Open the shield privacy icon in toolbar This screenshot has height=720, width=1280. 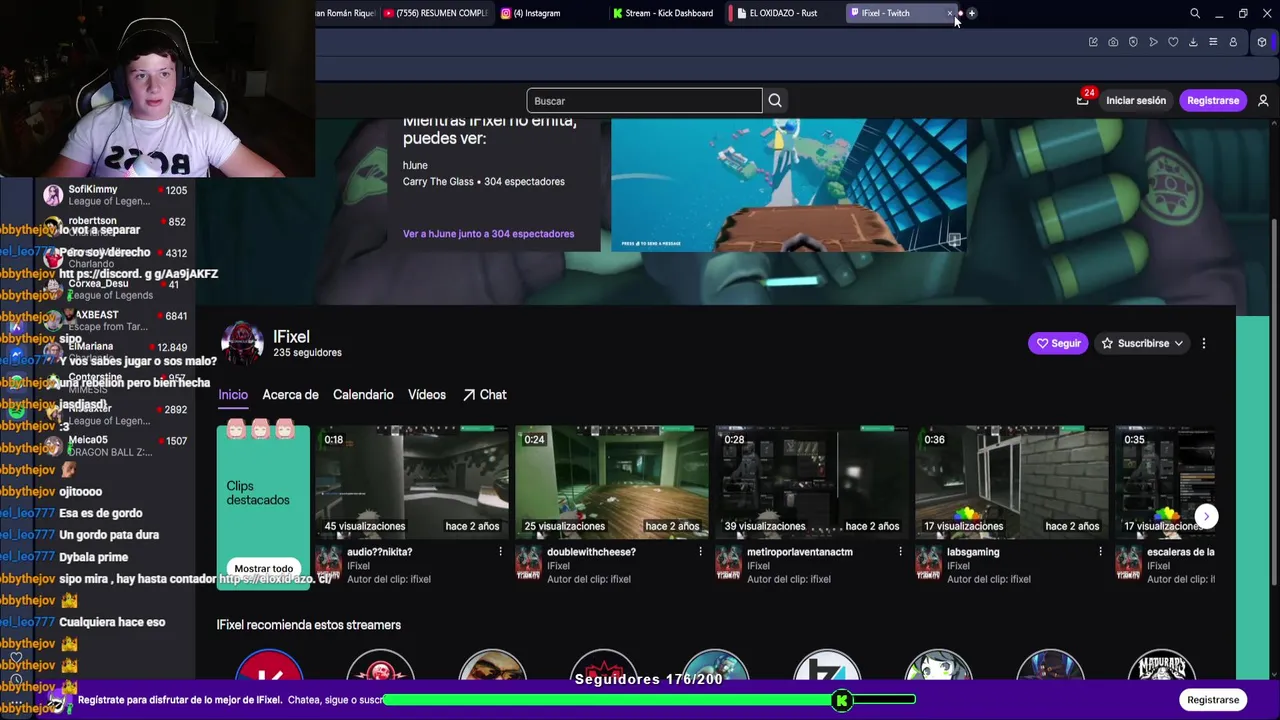tap(1133, 42)
